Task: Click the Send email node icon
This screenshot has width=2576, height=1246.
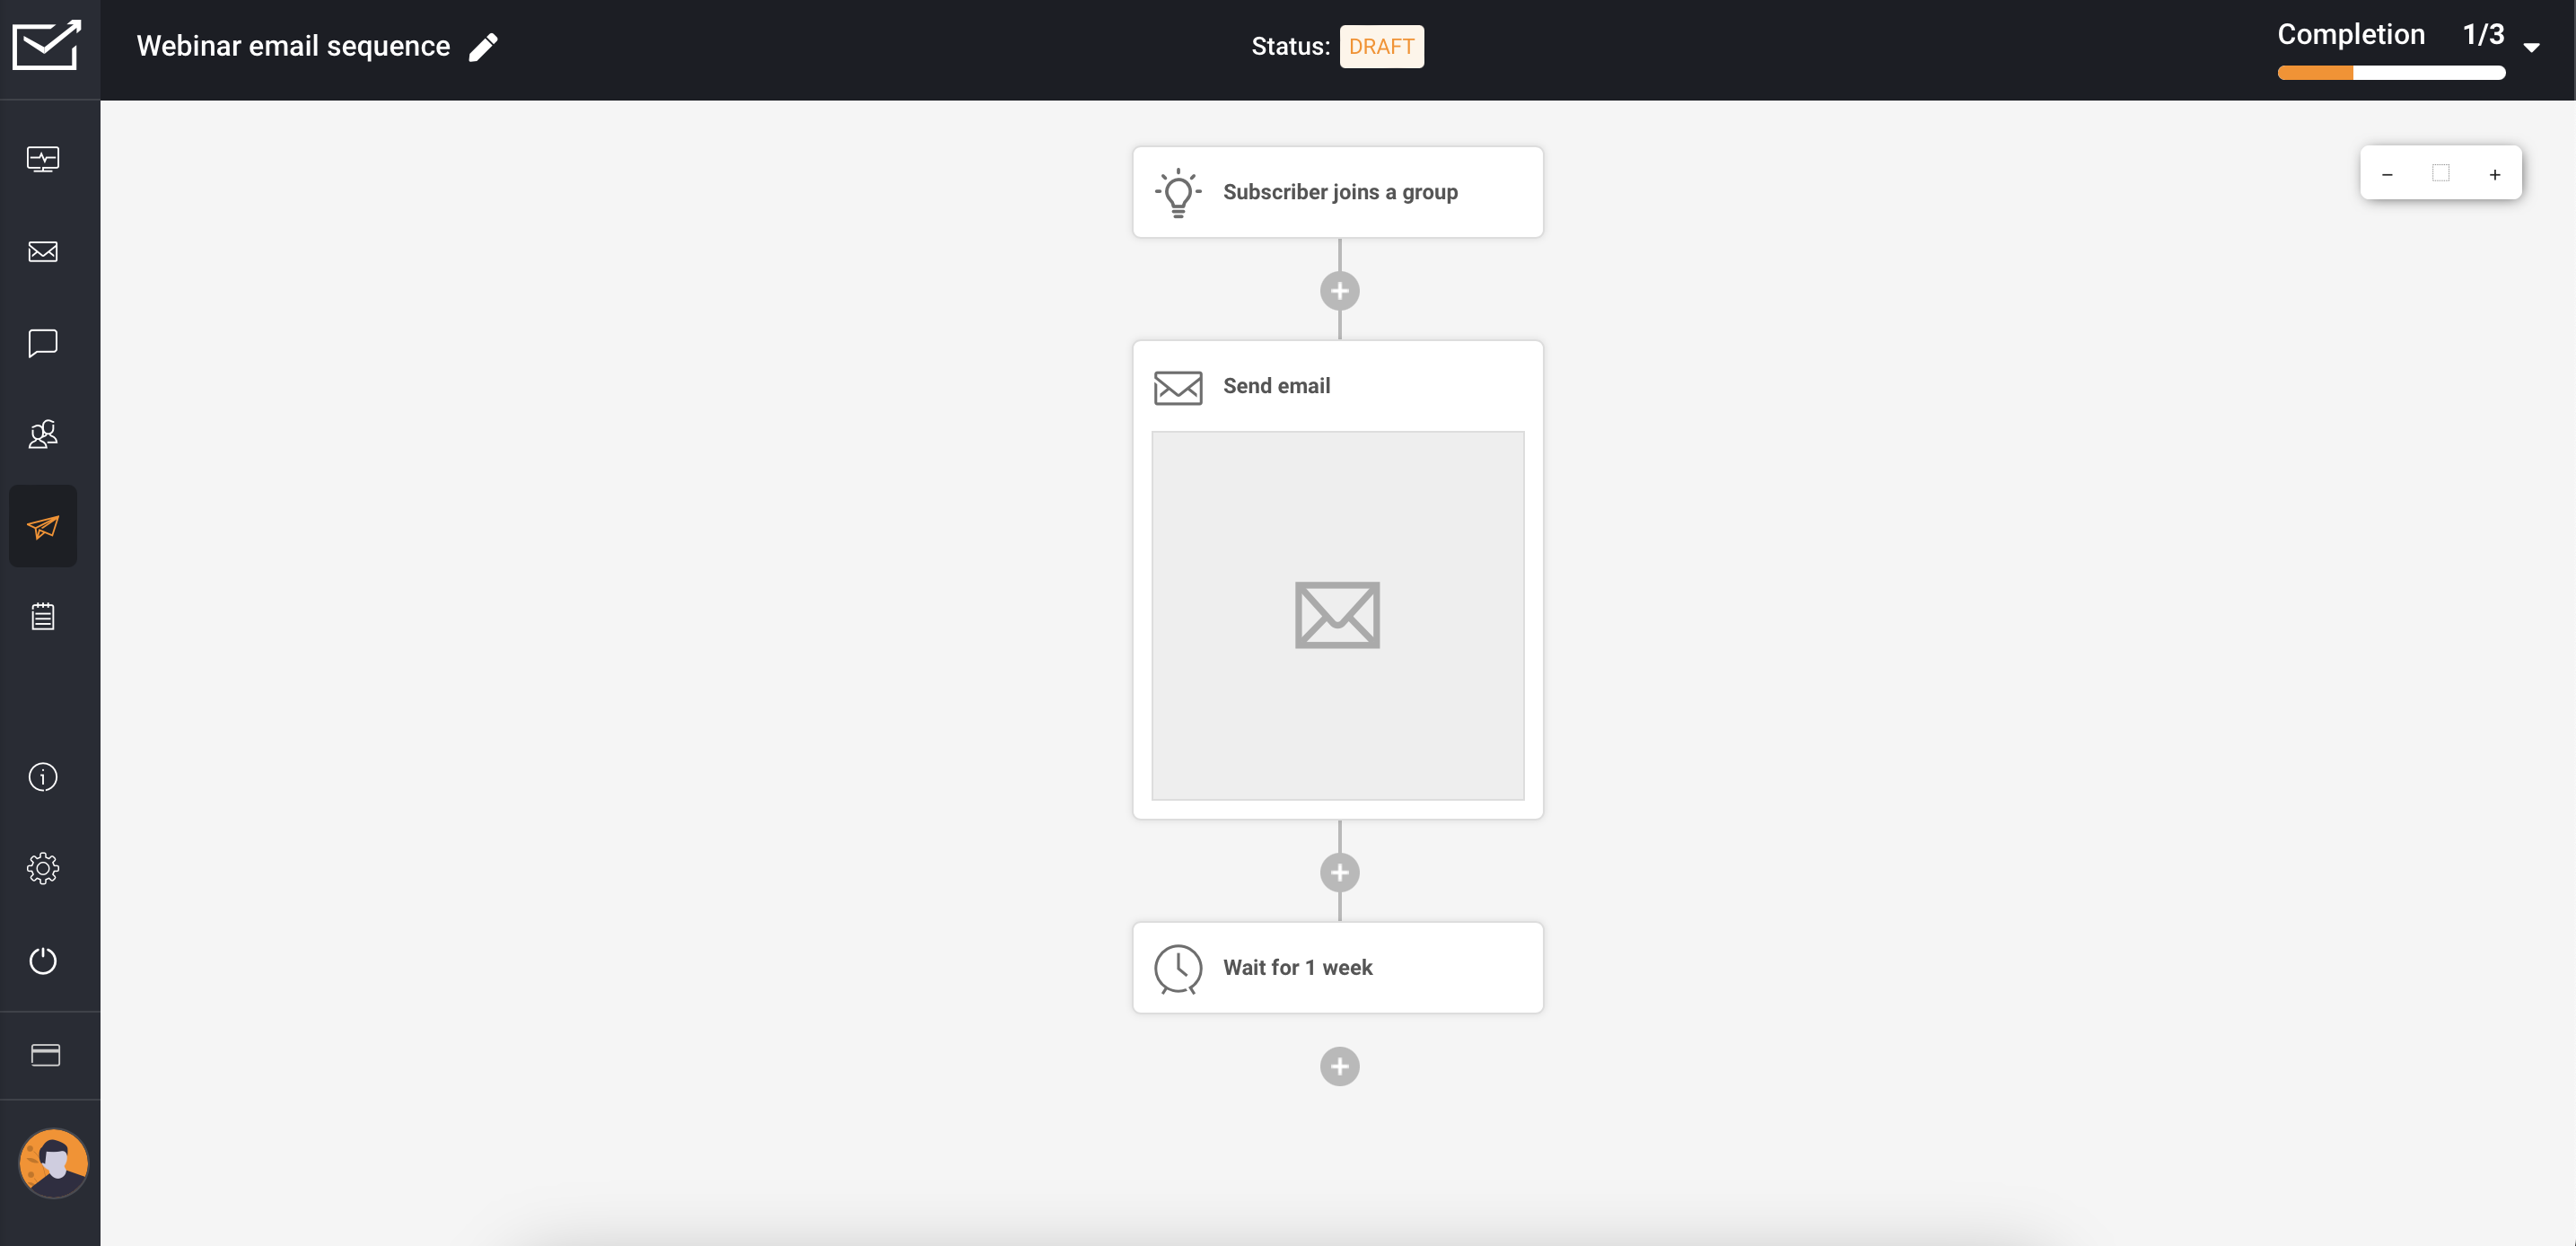Action: 1178,384
